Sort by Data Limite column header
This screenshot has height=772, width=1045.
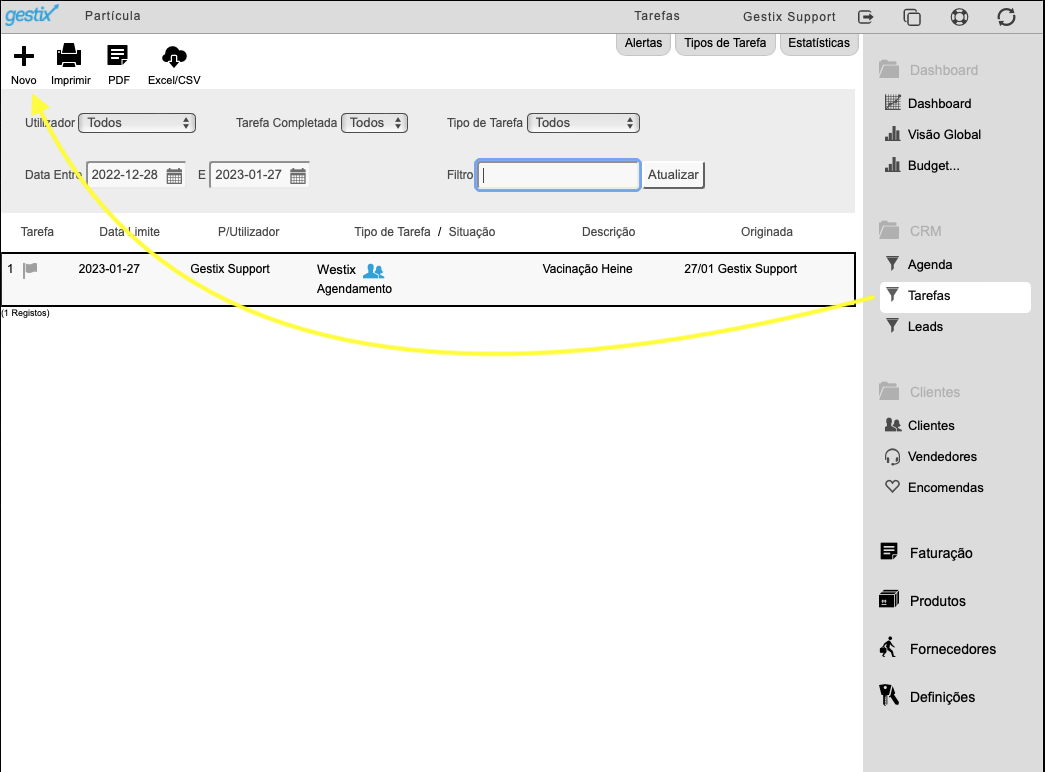129,232
